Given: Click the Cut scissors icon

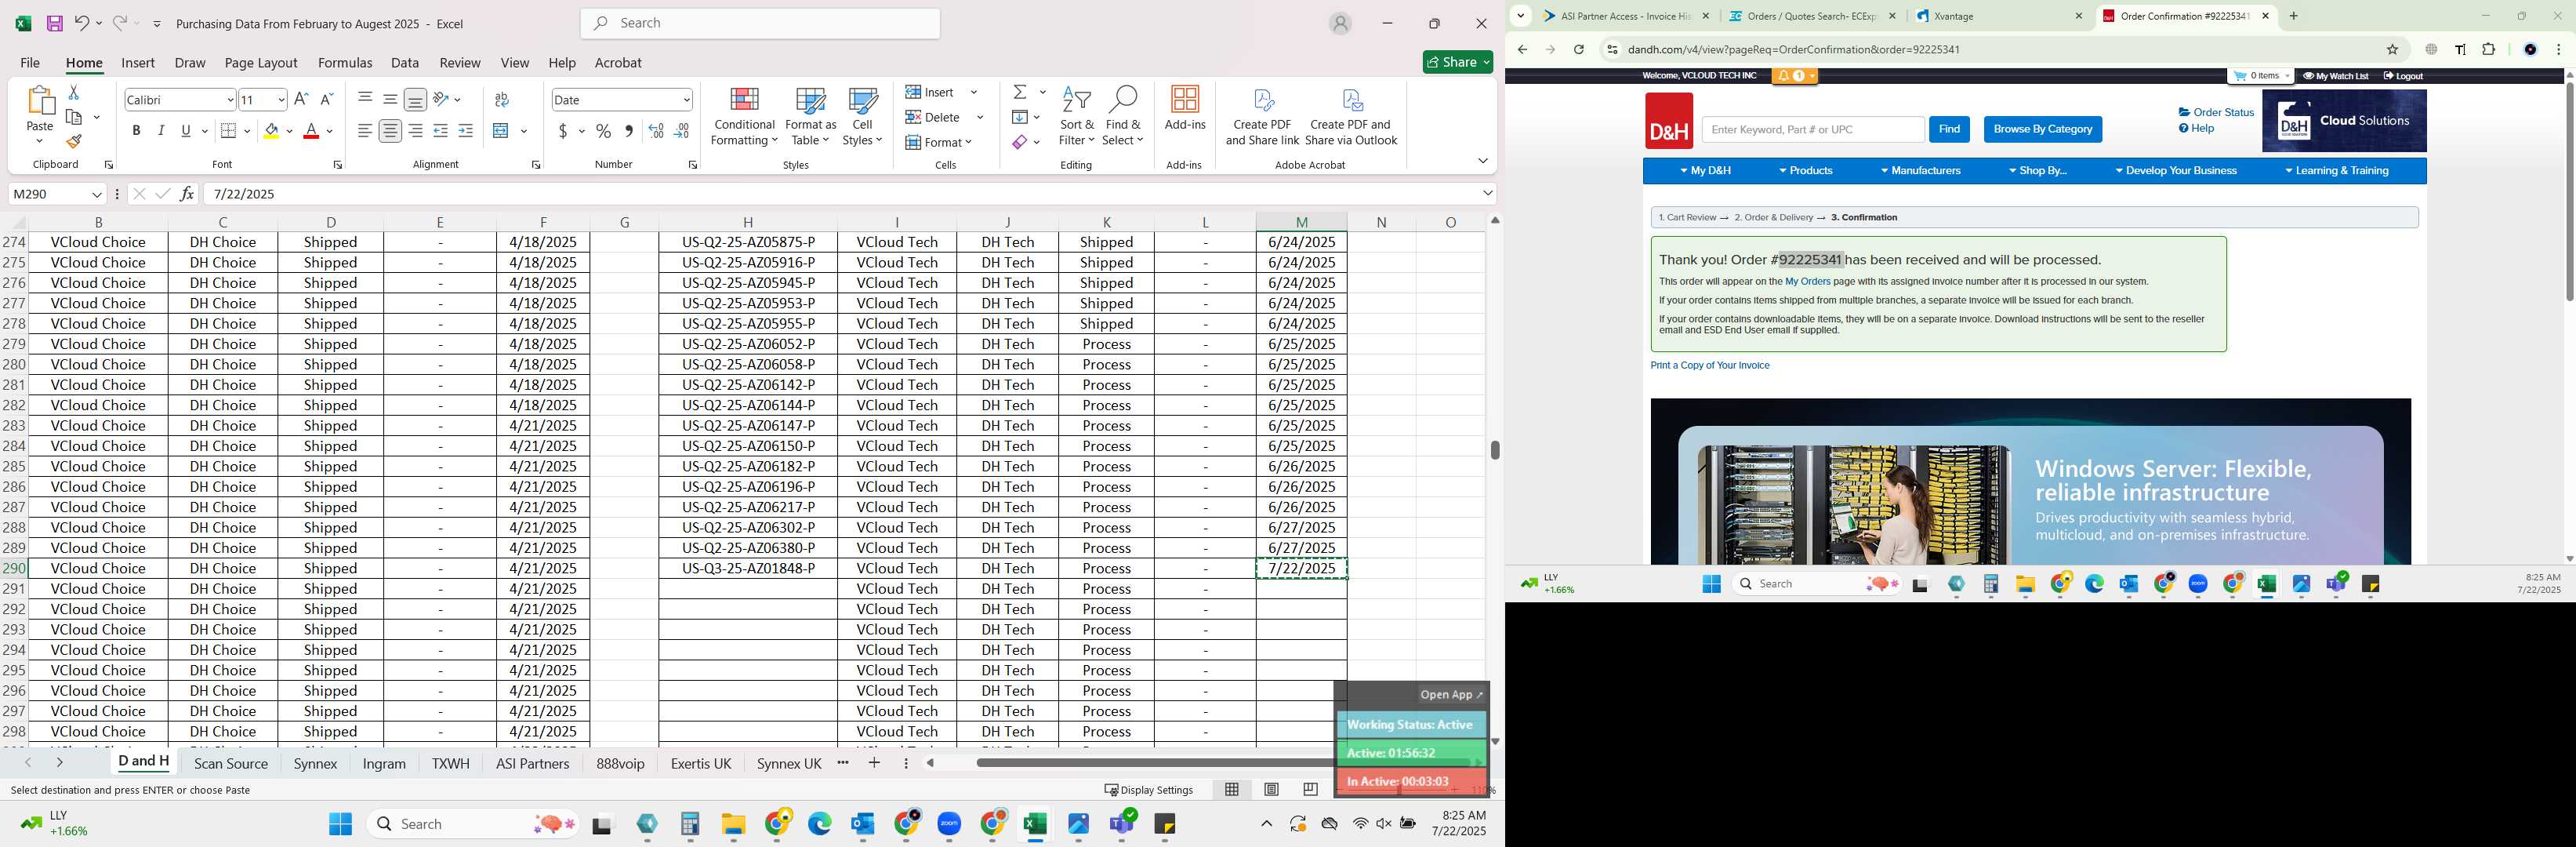Looking at the screenshot, I should [x=73, y=92].
